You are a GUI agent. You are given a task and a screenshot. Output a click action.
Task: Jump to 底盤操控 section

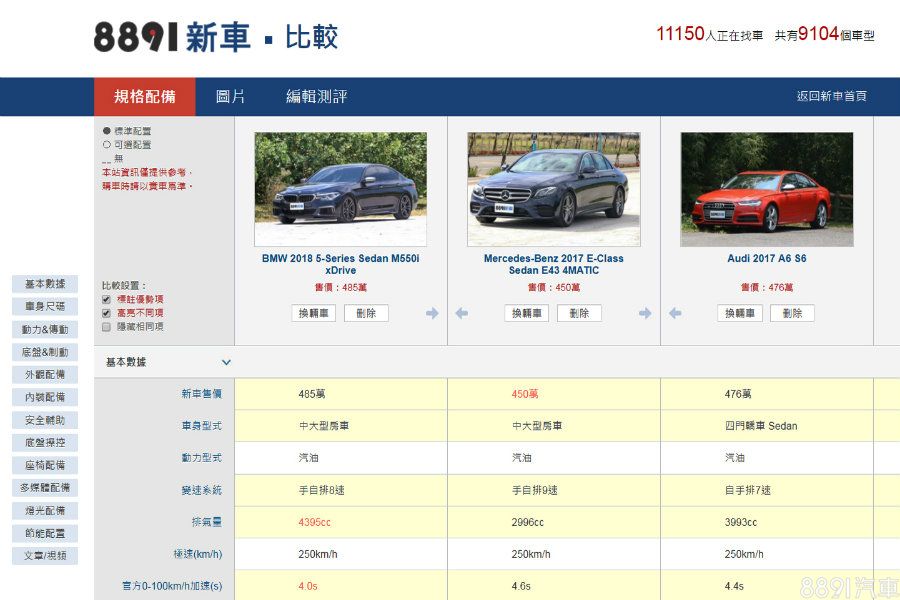45,443
